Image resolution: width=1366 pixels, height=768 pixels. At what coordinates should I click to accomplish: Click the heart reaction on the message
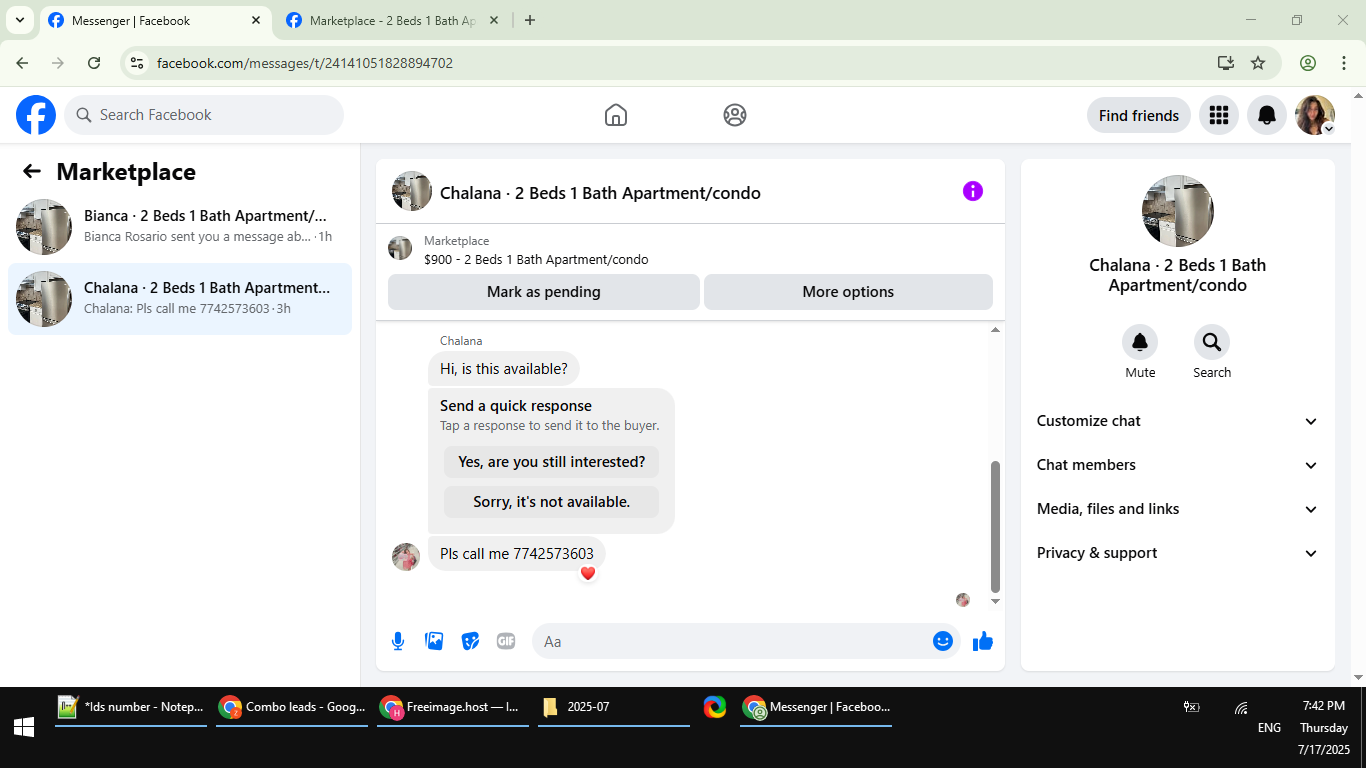point(588,573)
